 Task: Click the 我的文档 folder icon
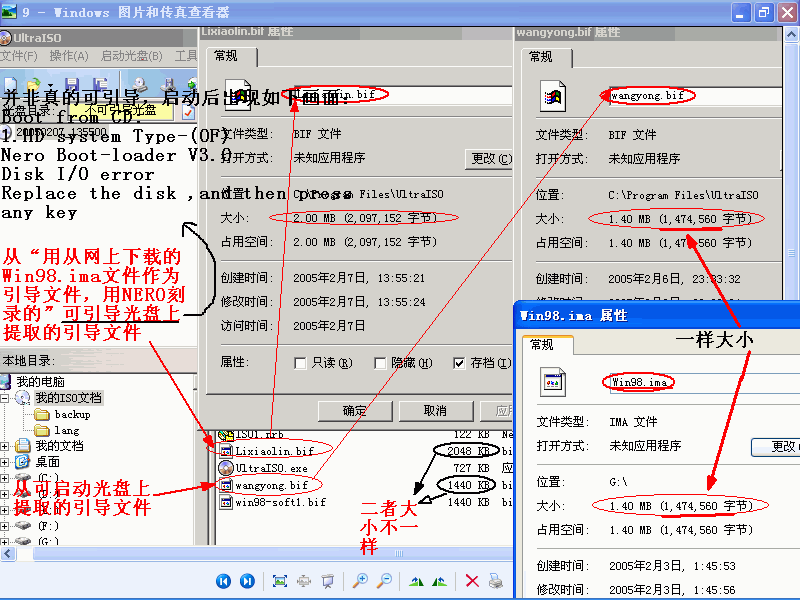coord(22,445)
